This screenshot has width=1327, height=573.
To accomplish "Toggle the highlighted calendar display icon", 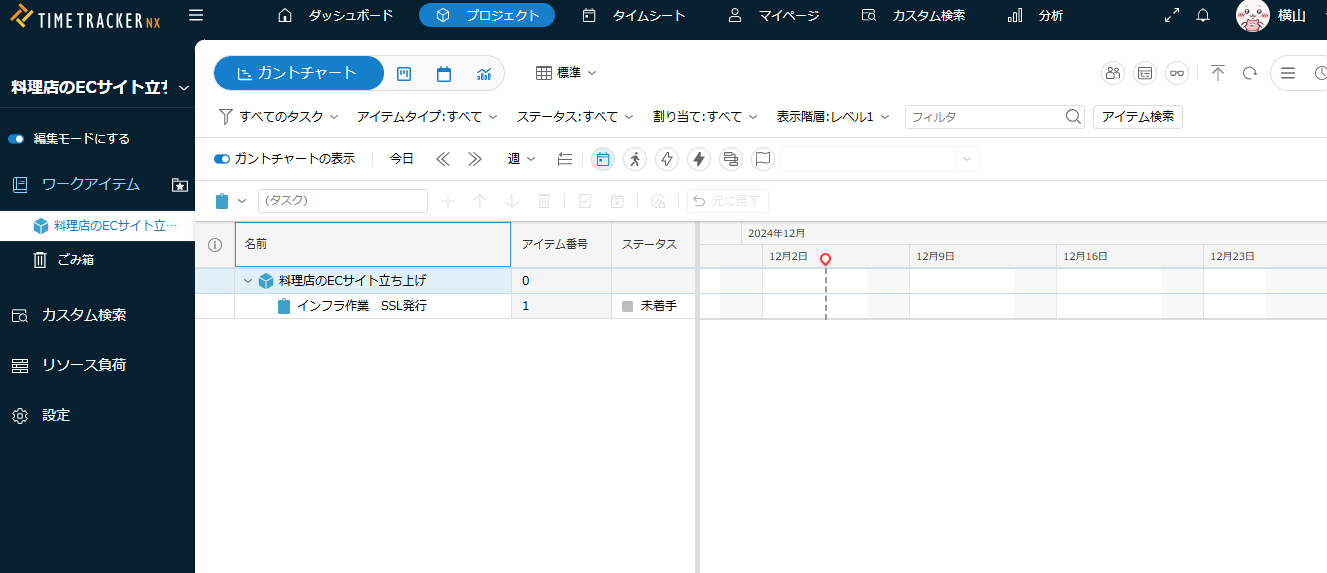I will point(603,159).
